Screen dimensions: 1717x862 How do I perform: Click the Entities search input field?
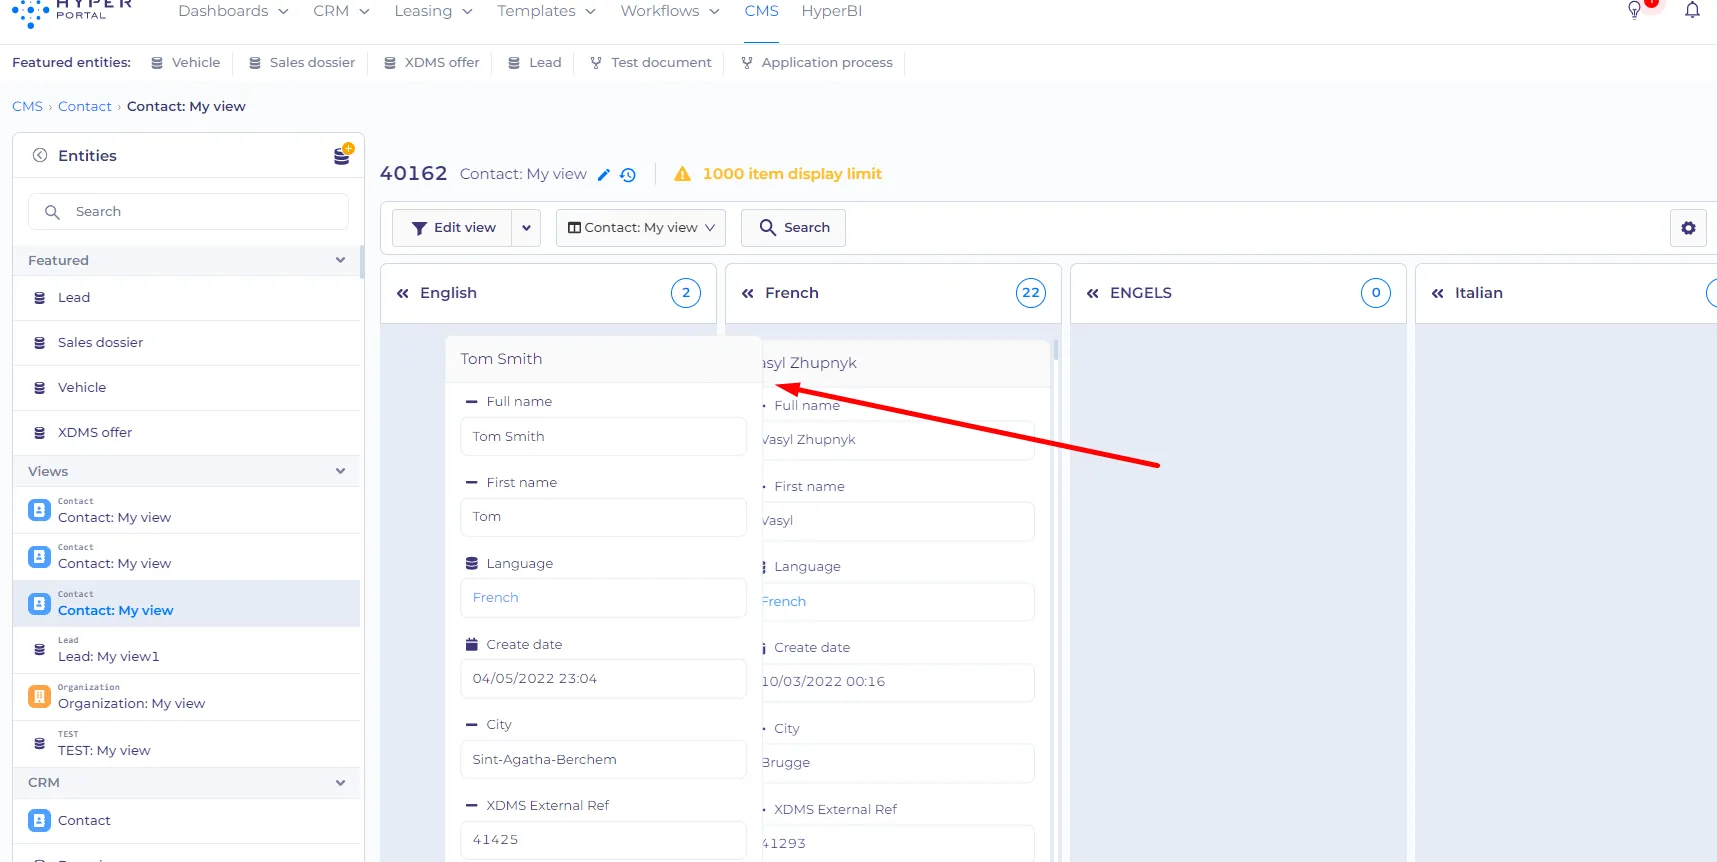pos(188,212)
